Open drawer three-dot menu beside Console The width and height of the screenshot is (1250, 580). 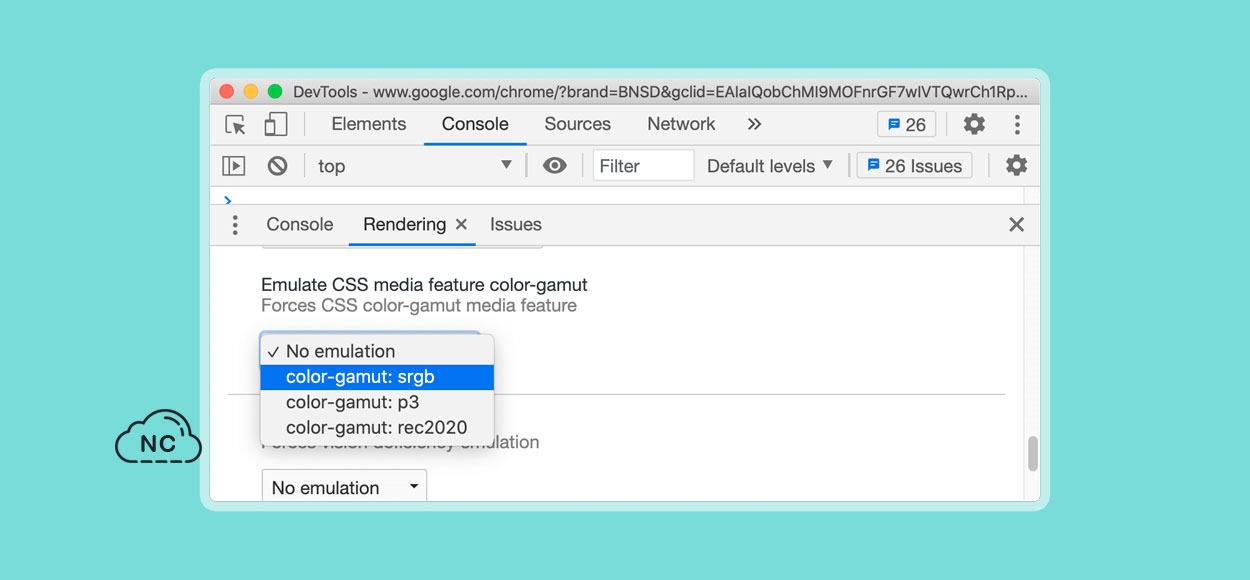235,224
